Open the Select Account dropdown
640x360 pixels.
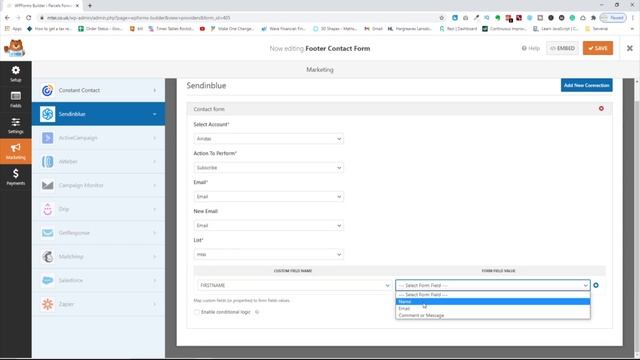pyautogui.click(x=269, y=139)
